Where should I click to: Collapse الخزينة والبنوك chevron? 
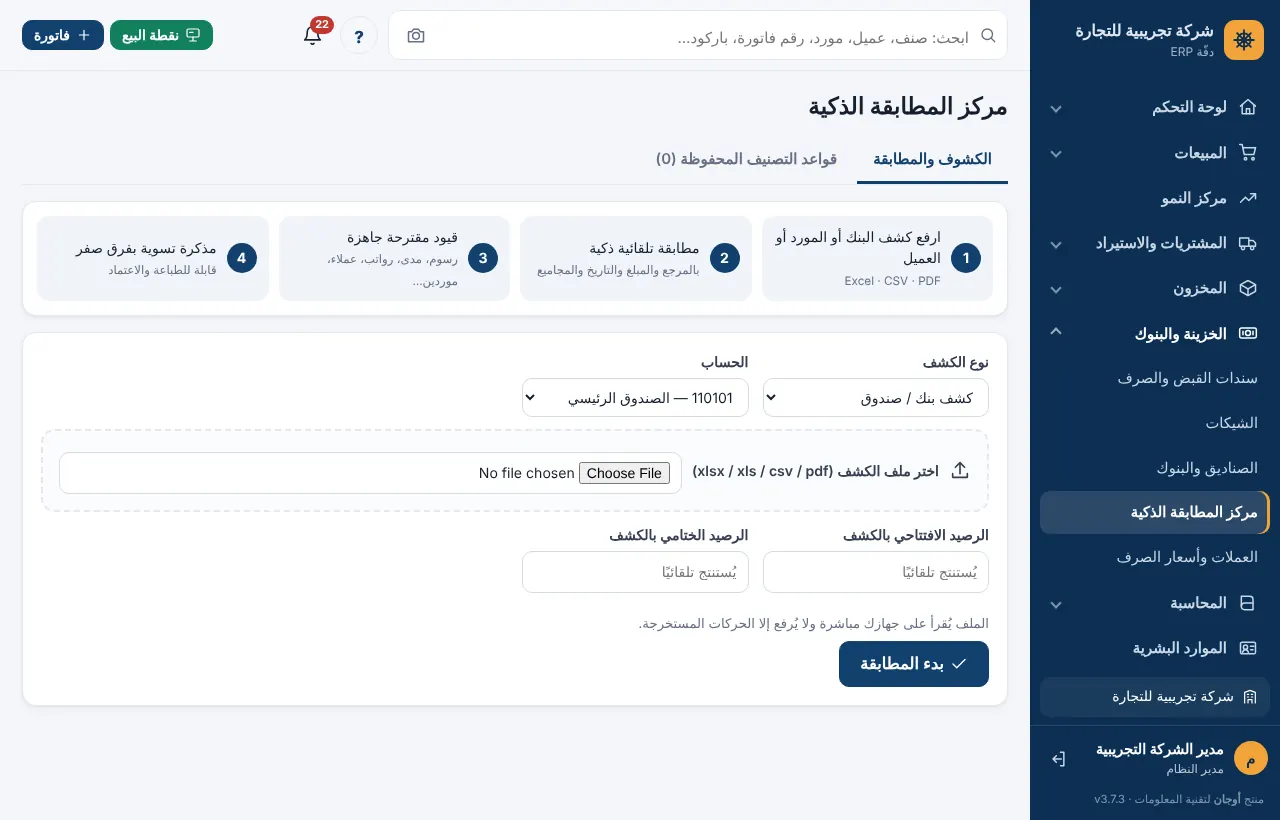coord(1056,332)
